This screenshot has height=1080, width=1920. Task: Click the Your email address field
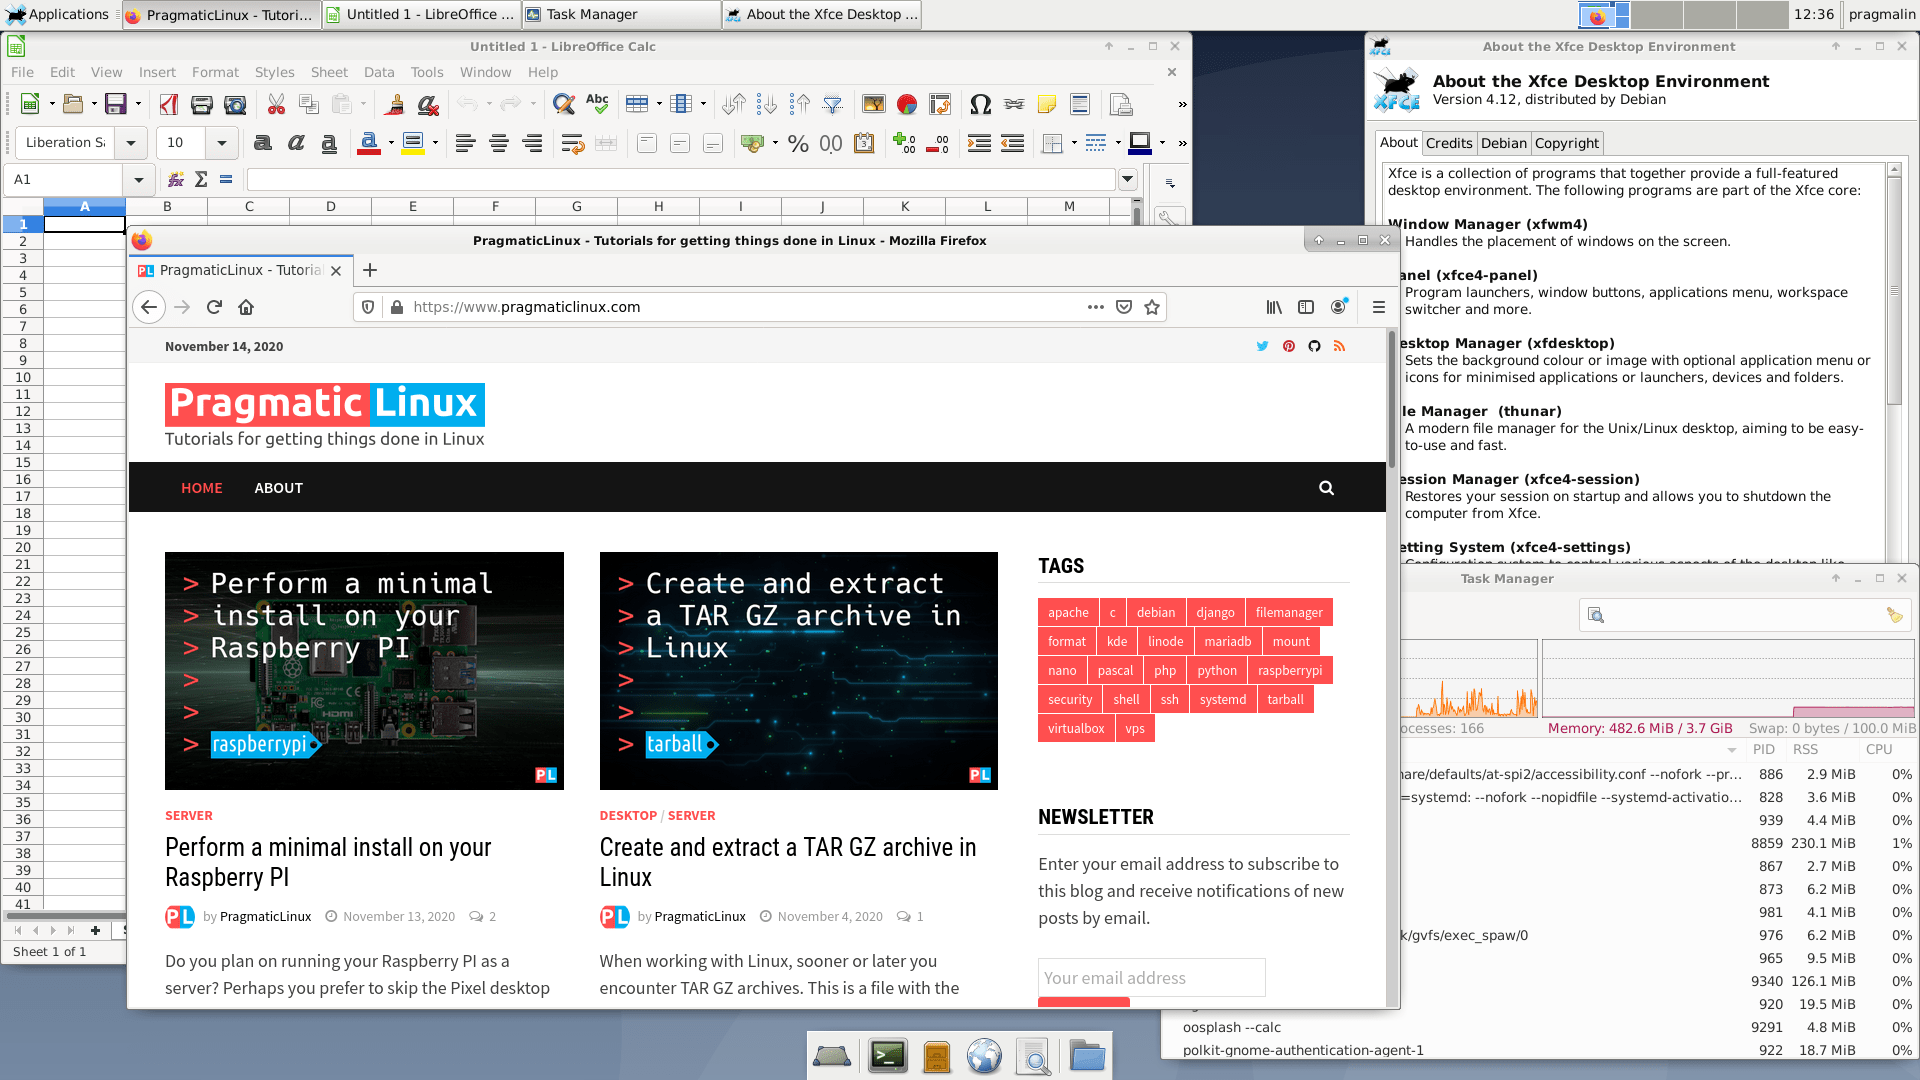pyautogui.click(x=1151, y=977)
